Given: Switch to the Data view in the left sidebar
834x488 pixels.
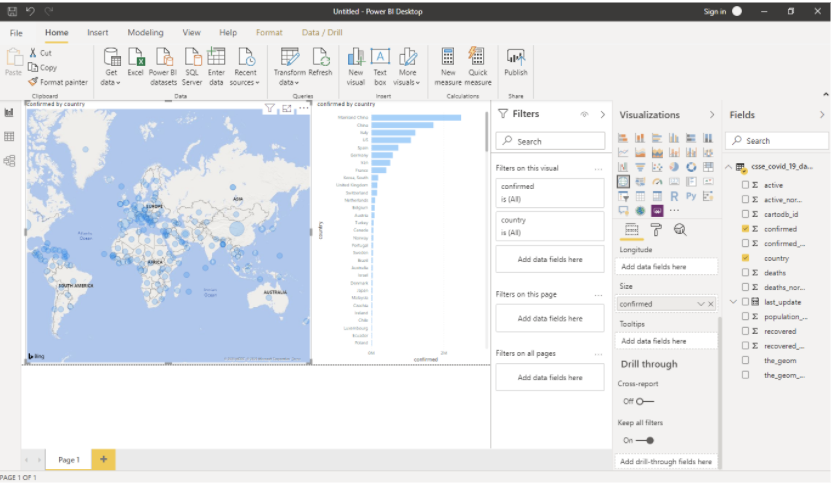Looking at the screenshot, I should [9, 137].
